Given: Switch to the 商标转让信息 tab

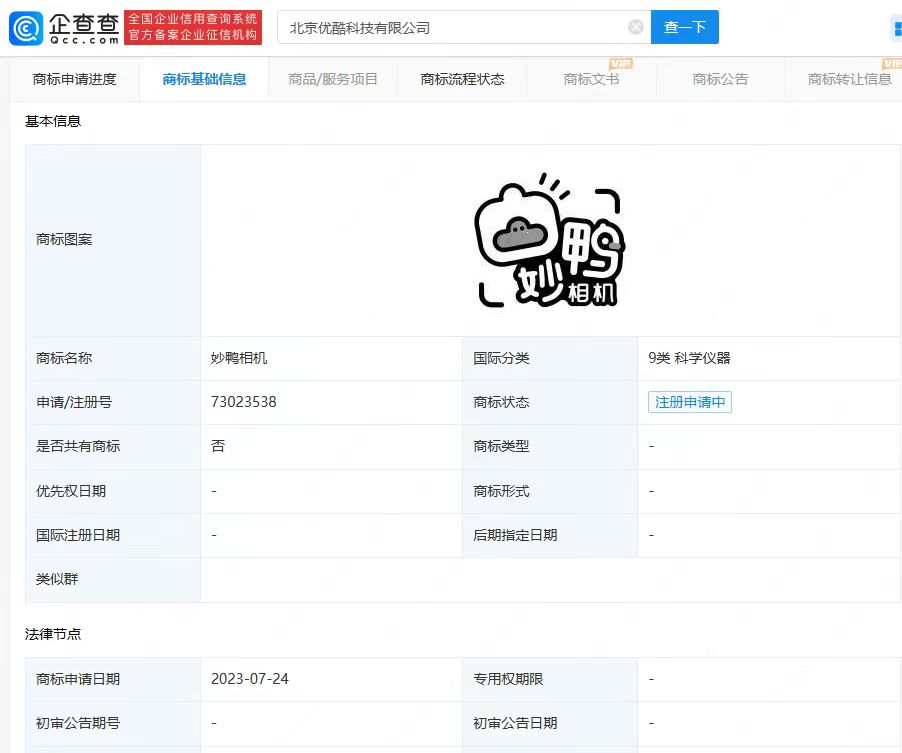Looking at the screenshot, I should point(849,79).
